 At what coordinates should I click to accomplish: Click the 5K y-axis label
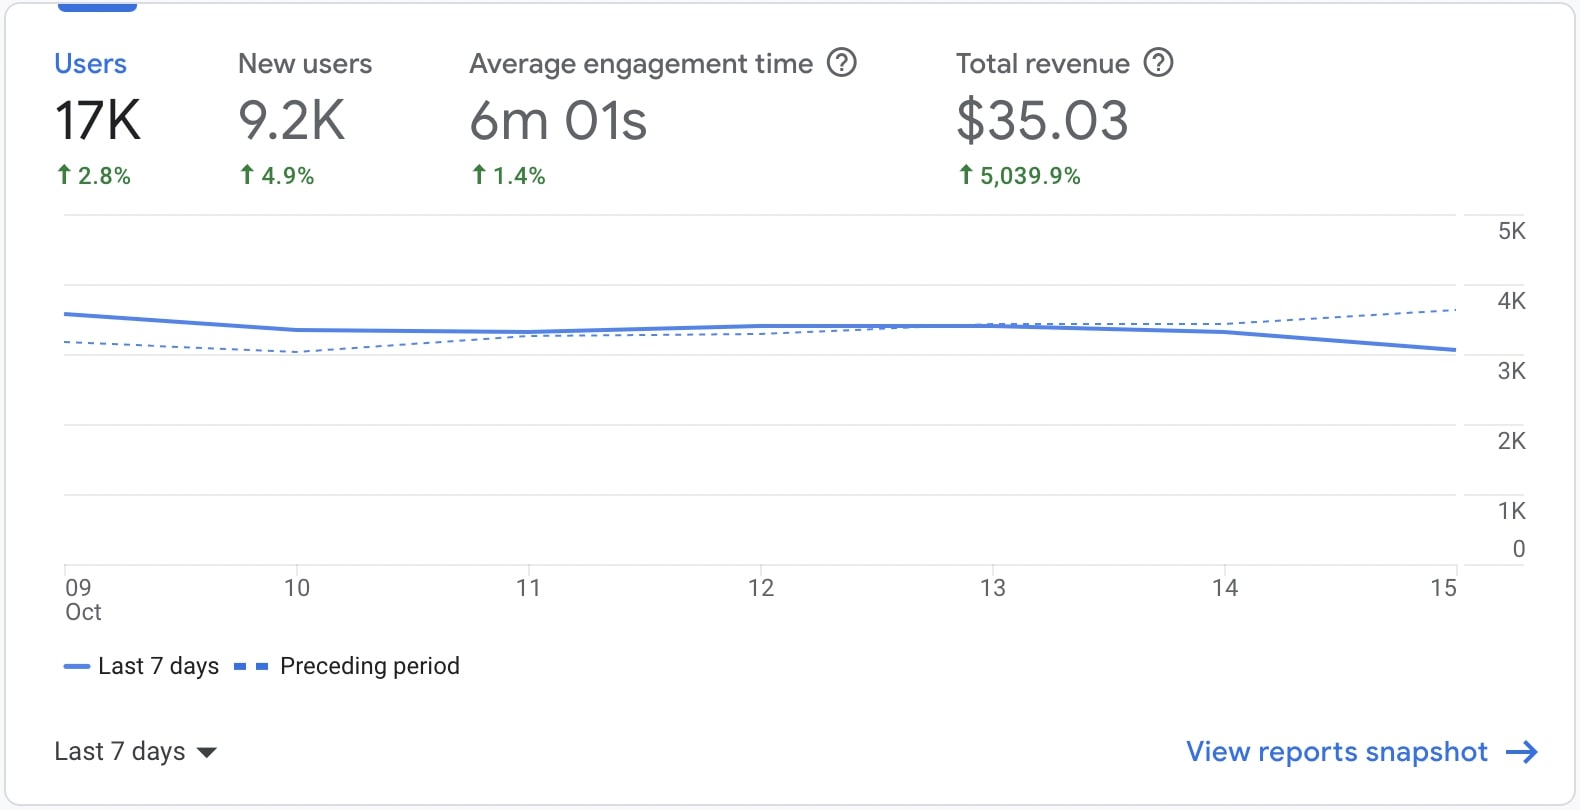click(x=1511, y=231)
